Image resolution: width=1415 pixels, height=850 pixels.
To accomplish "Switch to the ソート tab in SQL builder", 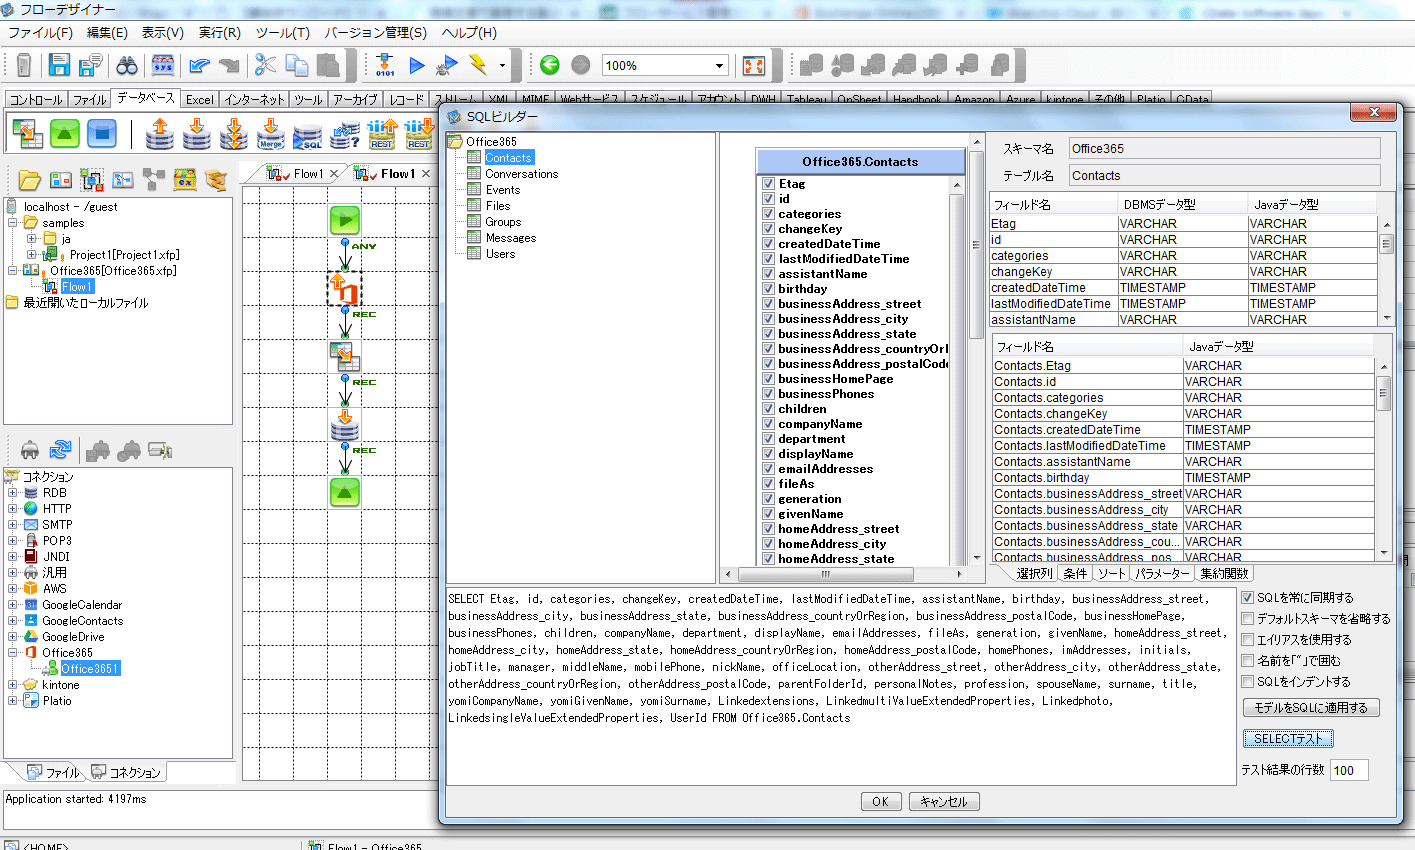I will tap(1110, 574).
